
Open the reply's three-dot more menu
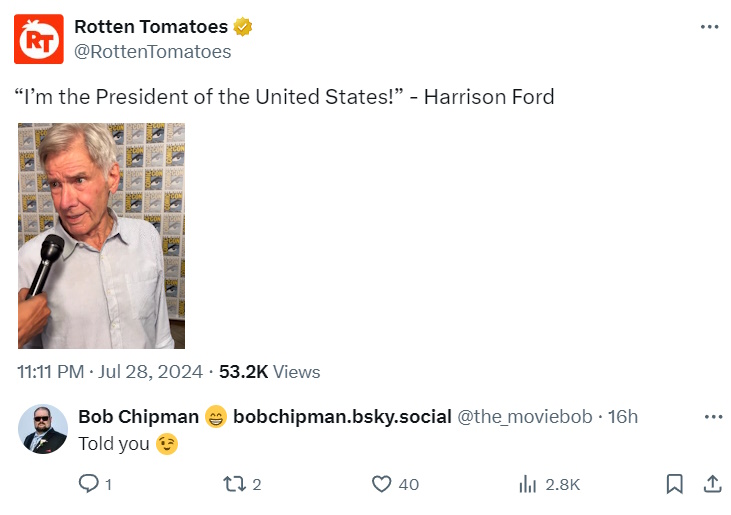point(713,417)
